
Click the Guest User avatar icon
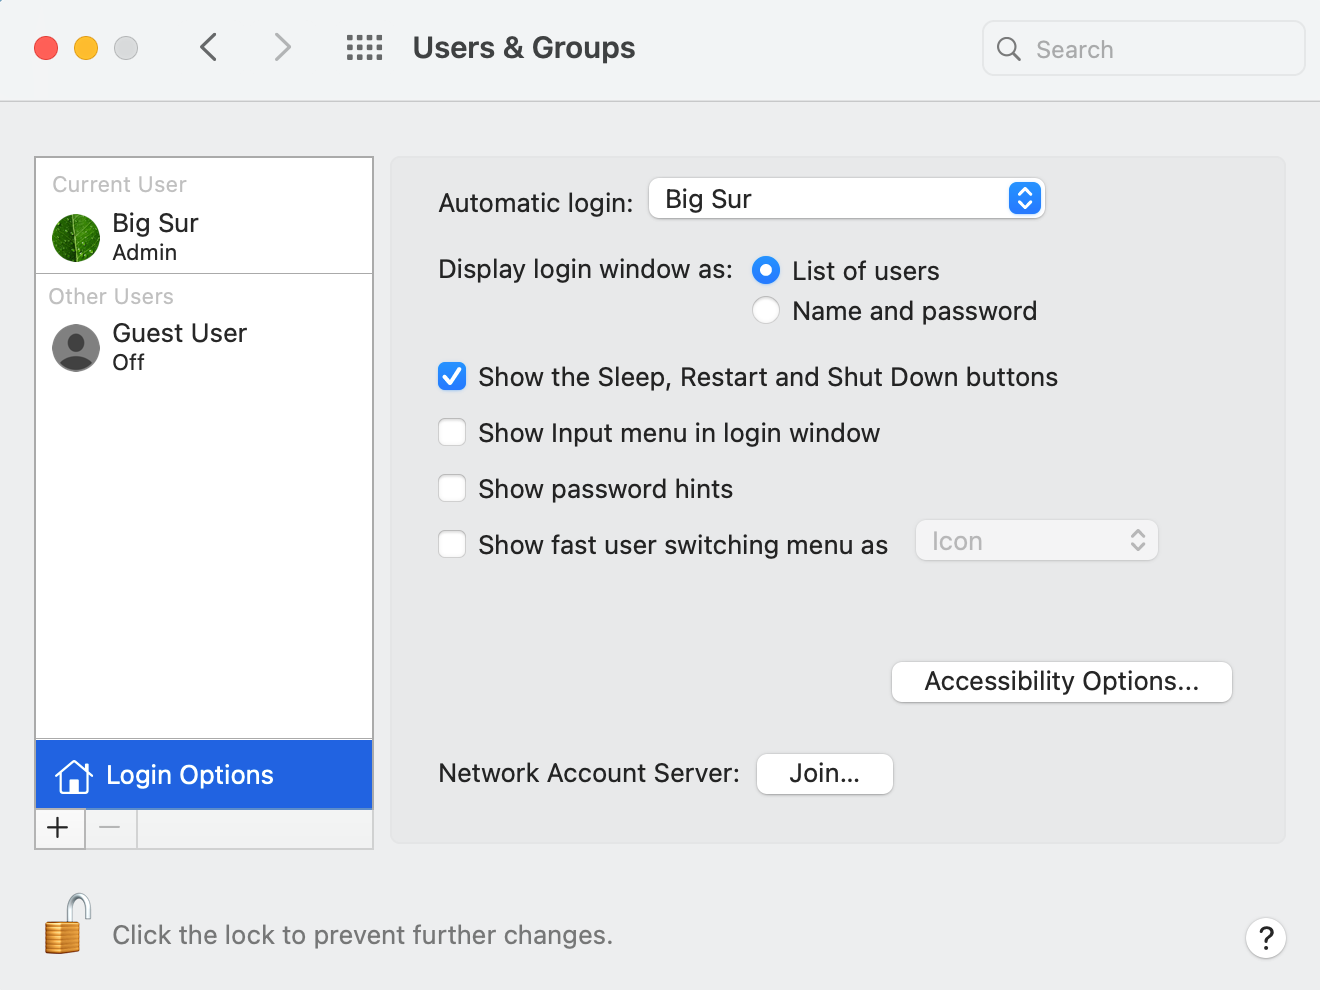click(x=75, y=347)
